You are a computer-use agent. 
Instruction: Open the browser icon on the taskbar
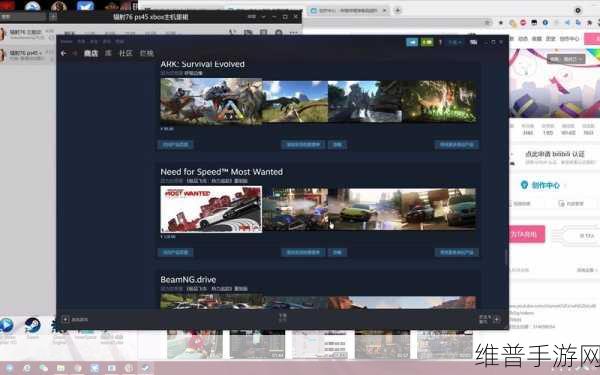tap(27, 368)
